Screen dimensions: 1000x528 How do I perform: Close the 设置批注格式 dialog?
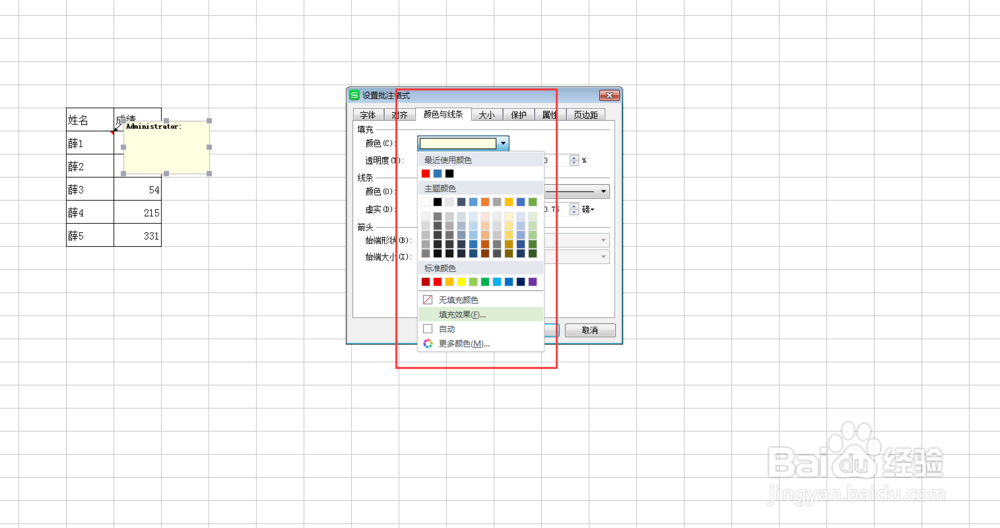point(609,95)
